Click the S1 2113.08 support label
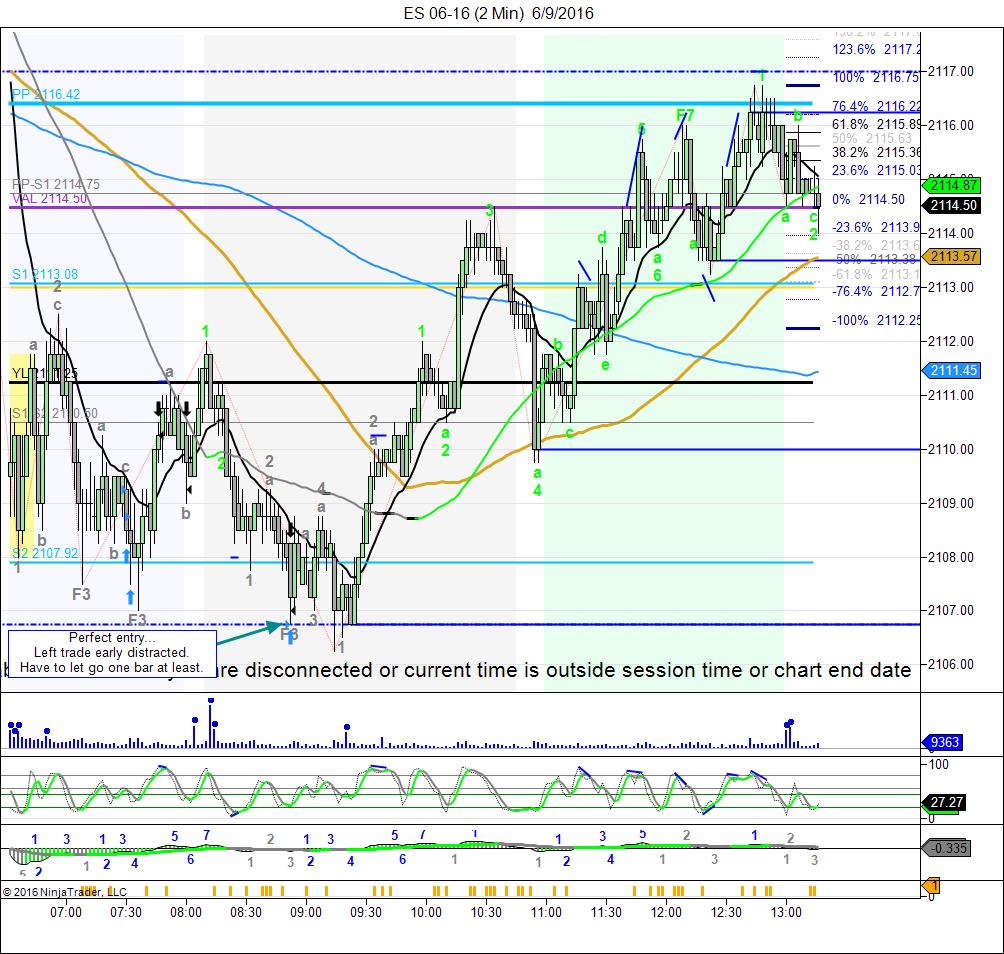This screenshot has height=954, width=1004. (x=45, y=274)
